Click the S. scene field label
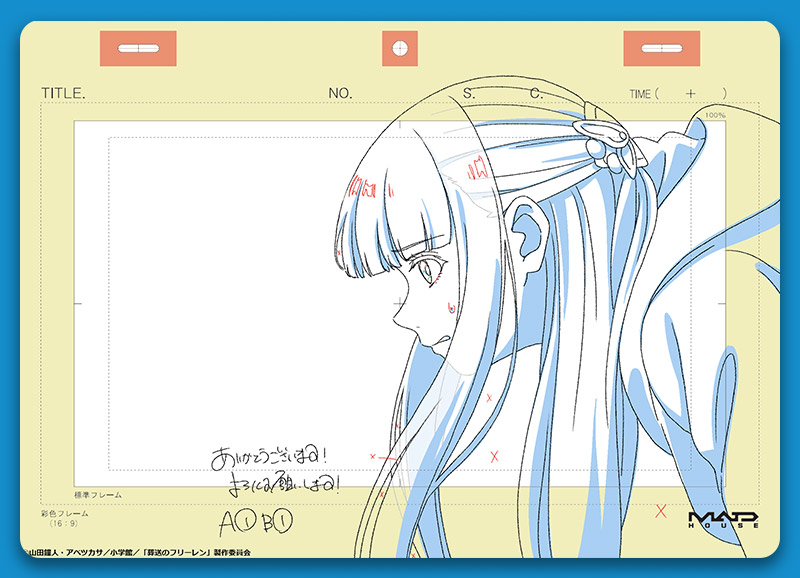The height and width of the screenshot is (578, 800). pos(468,93)
